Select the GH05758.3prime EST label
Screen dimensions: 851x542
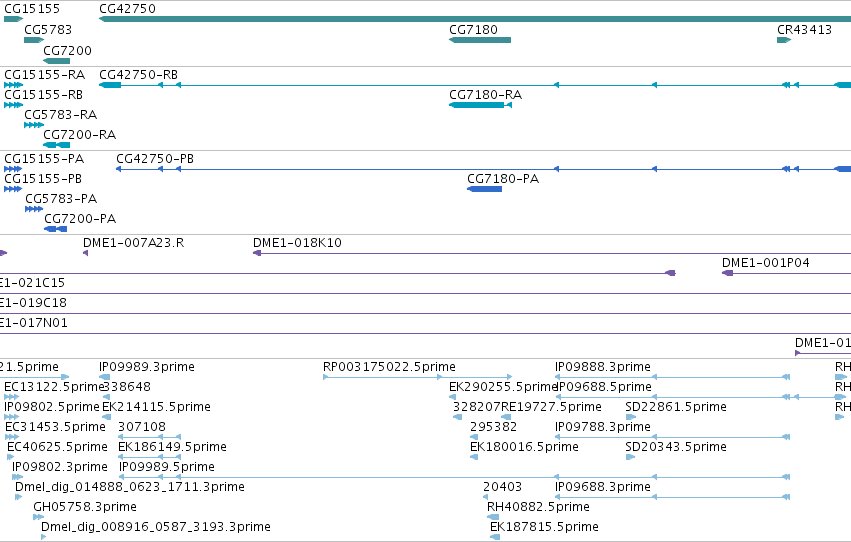click(85, 507)
